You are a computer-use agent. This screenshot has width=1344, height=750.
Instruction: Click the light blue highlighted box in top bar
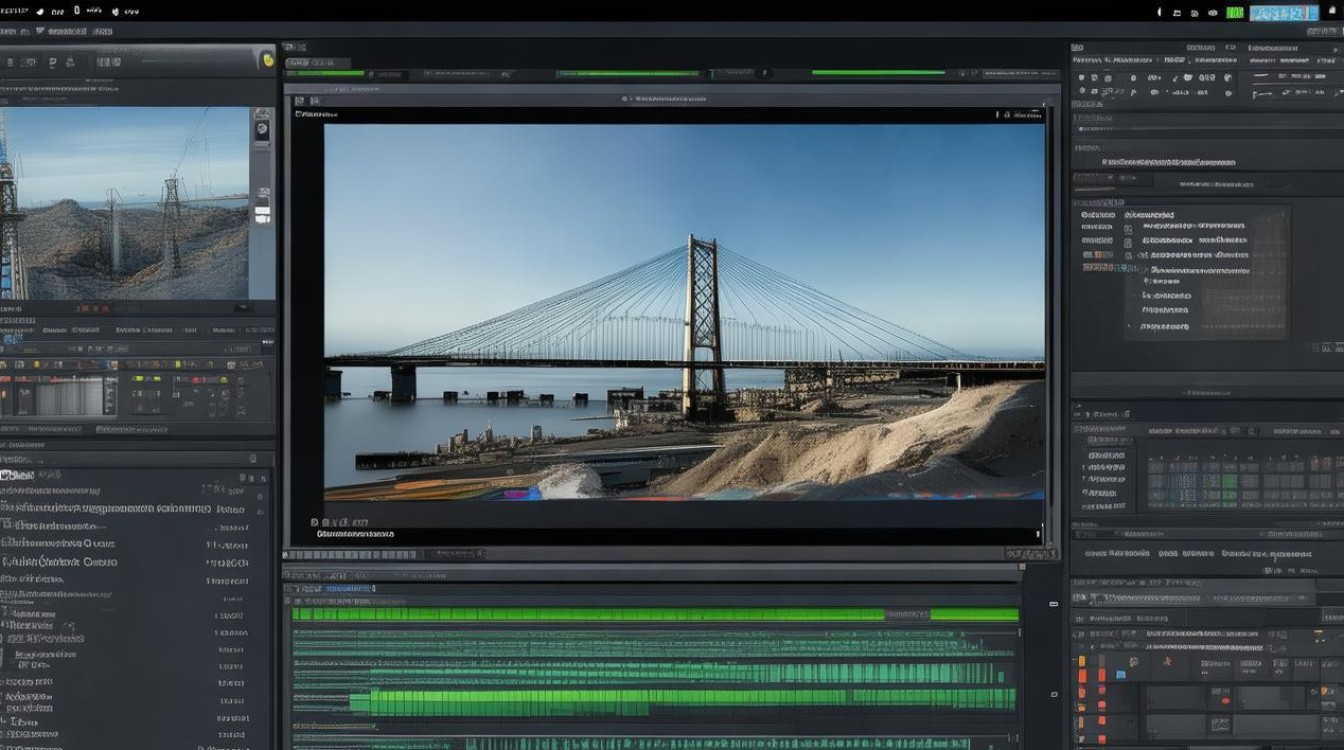pyautogui.click(x=1283, y=12)
